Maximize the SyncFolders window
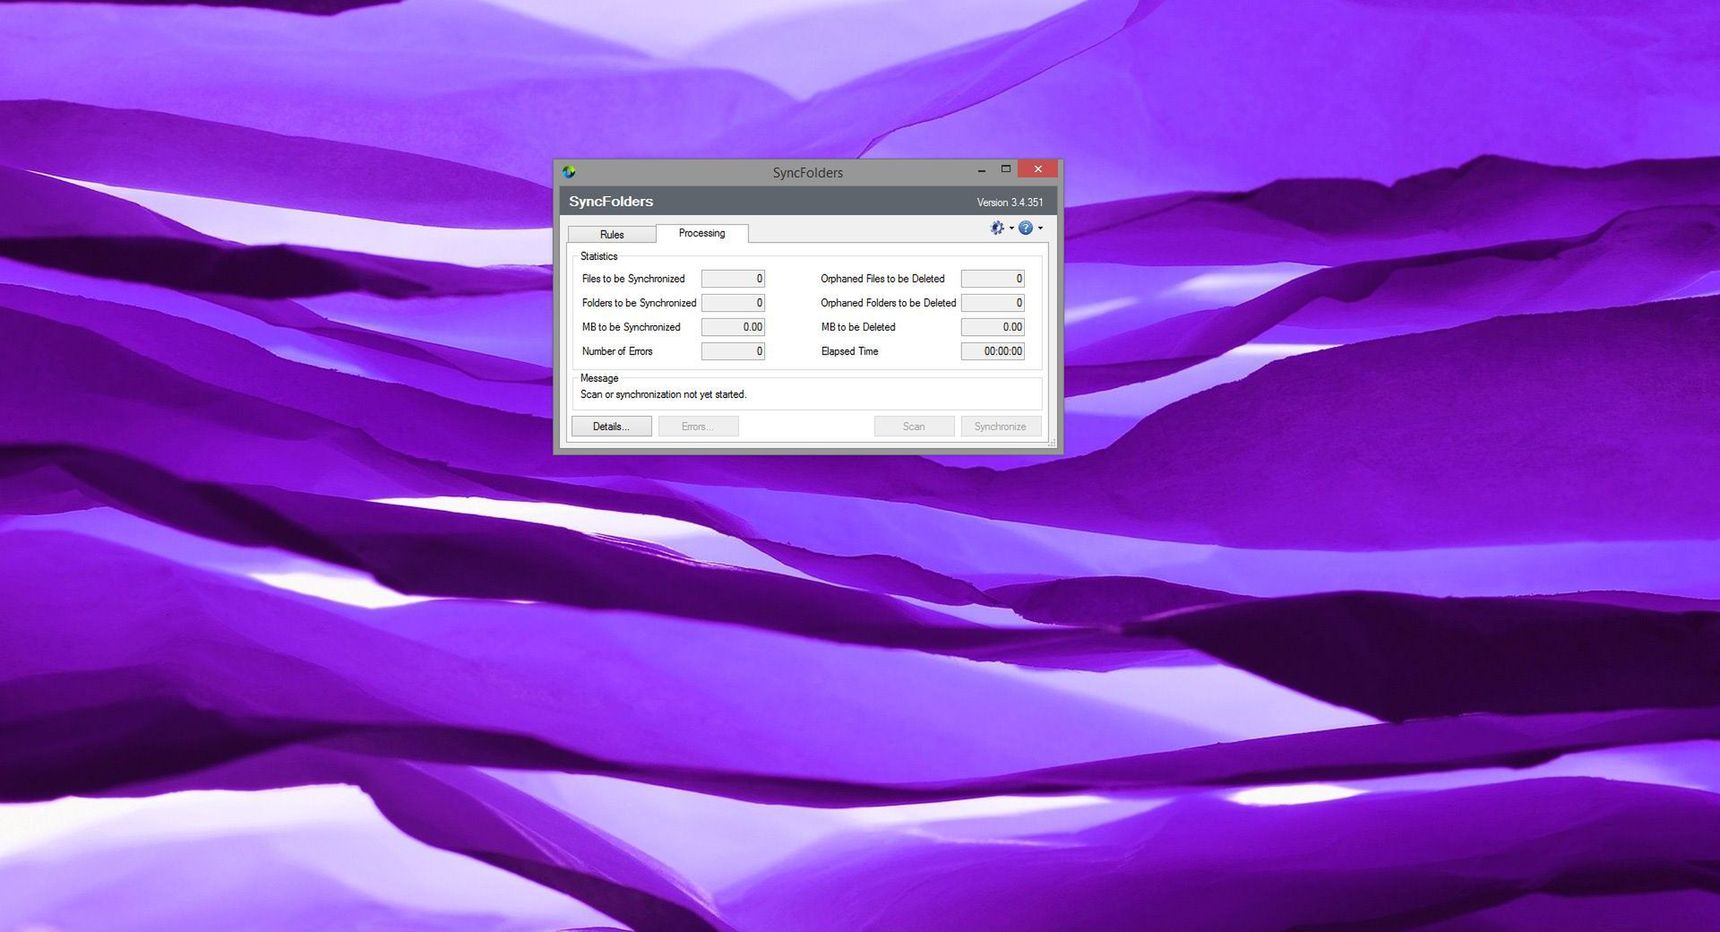Viewport: 1720px width, 932px height. pos(1006,169)
